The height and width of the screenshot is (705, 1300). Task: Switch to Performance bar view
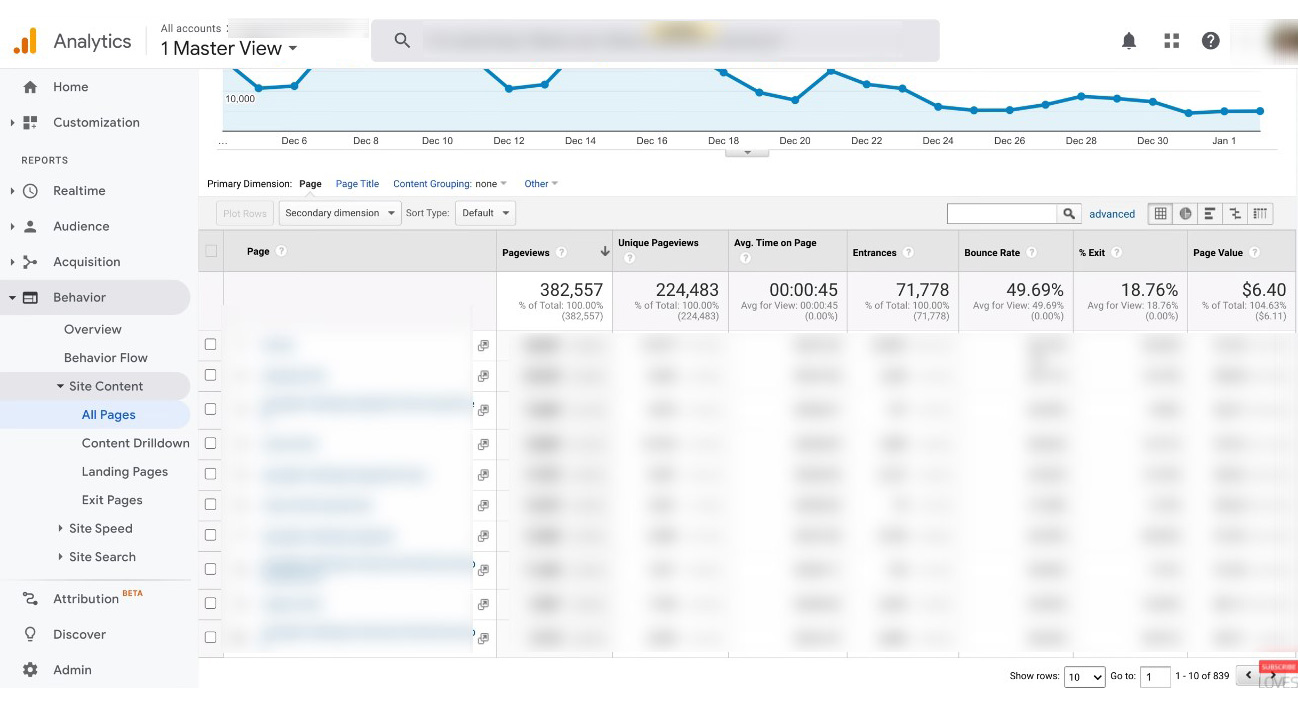tap(1210, 214)
